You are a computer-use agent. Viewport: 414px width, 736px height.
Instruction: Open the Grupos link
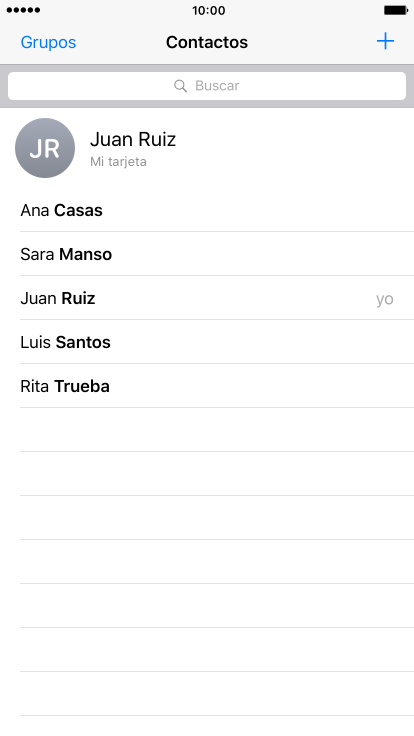pos(48,42)
